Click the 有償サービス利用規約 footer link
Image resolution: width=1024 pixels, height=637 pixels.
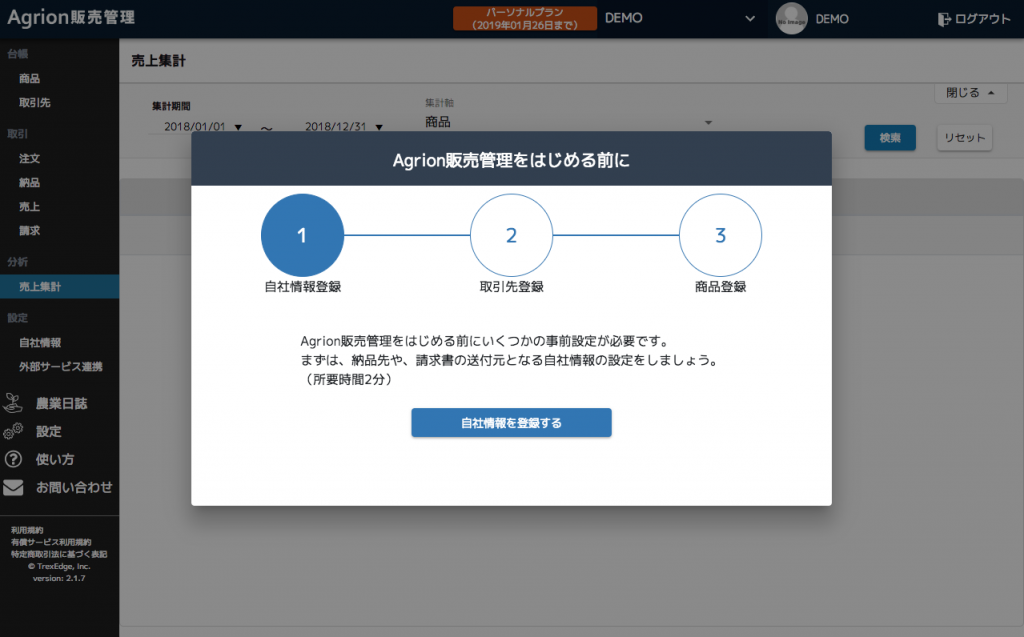tap(51, 542)
